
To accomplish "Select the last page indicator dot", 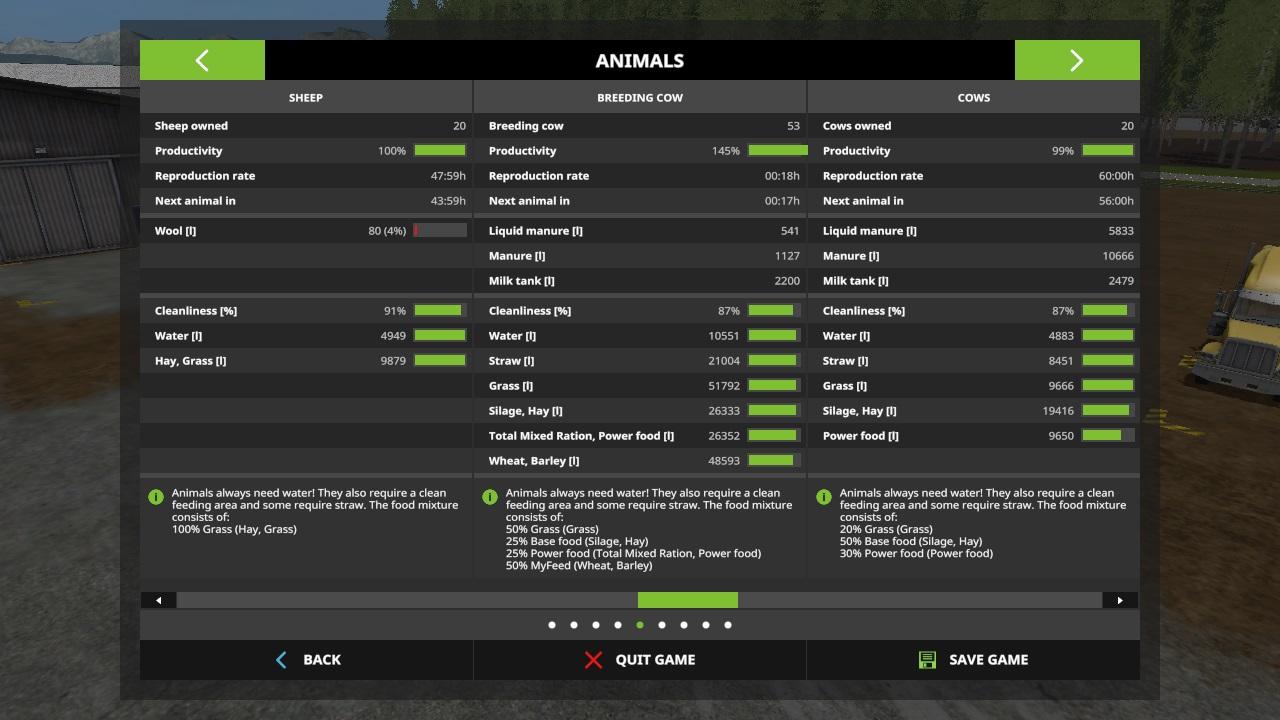I will [x=728, y=625].
